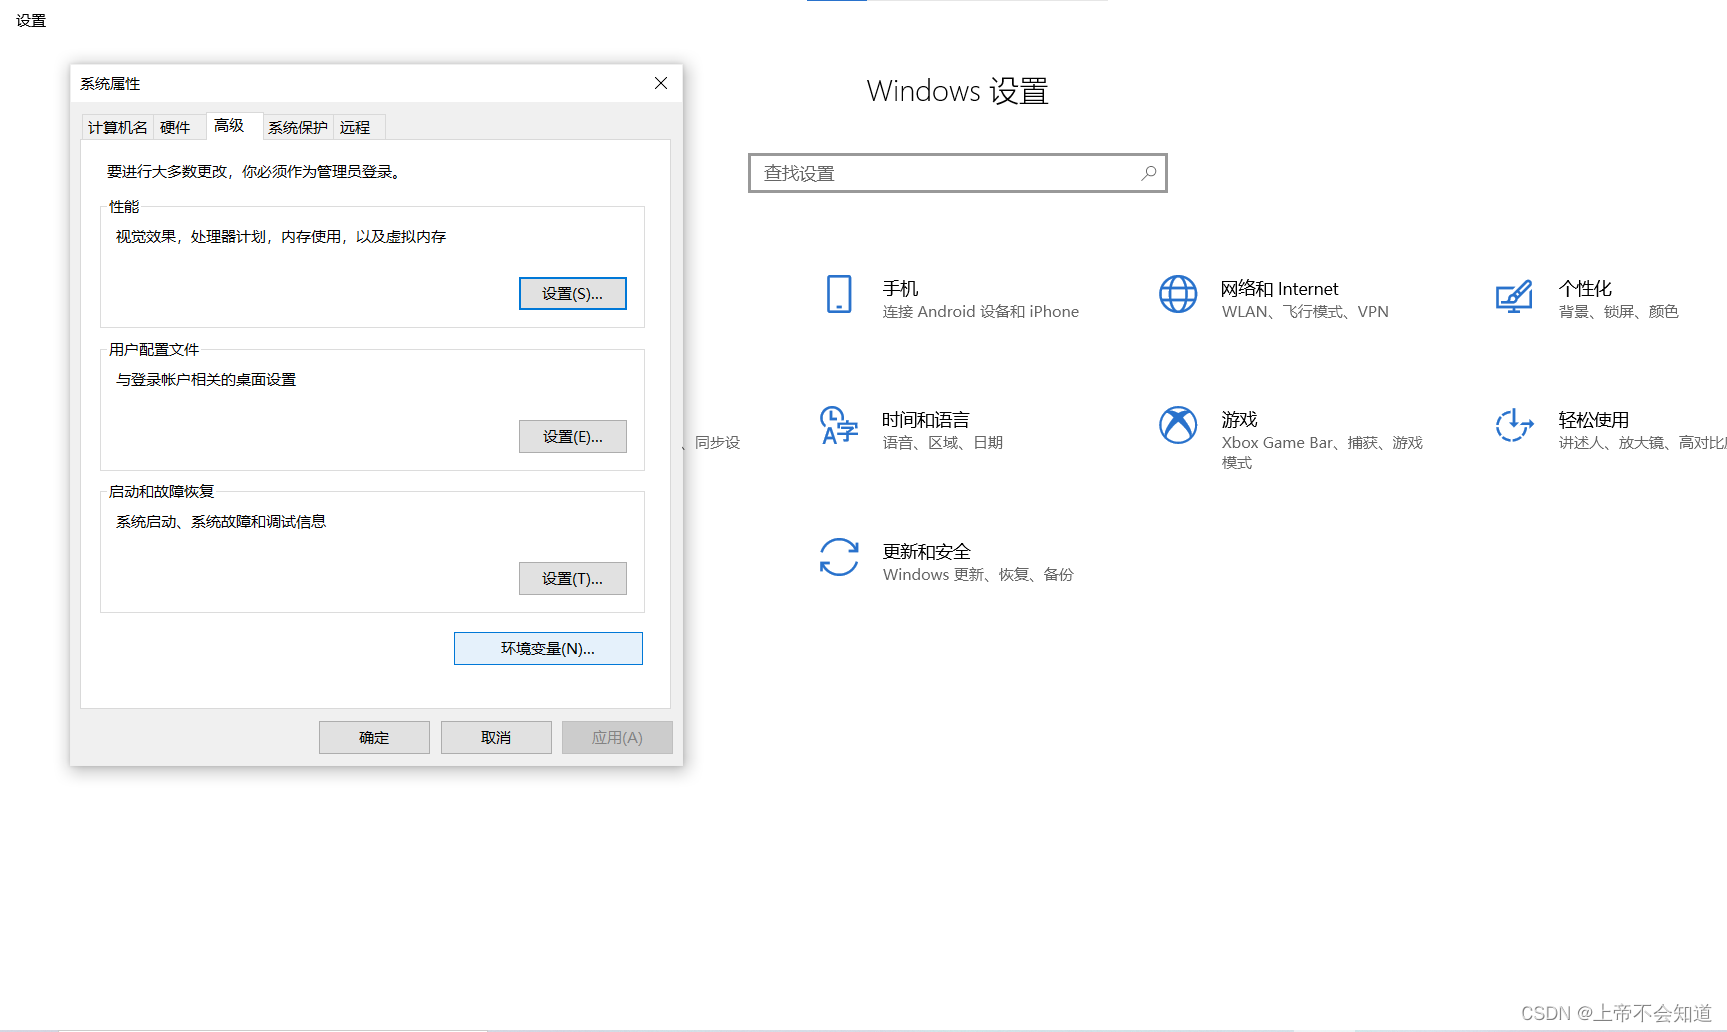Screen dimensions: 1727x1032
Task: Click the Ease of Access icon
Action: coord(1514,425)
